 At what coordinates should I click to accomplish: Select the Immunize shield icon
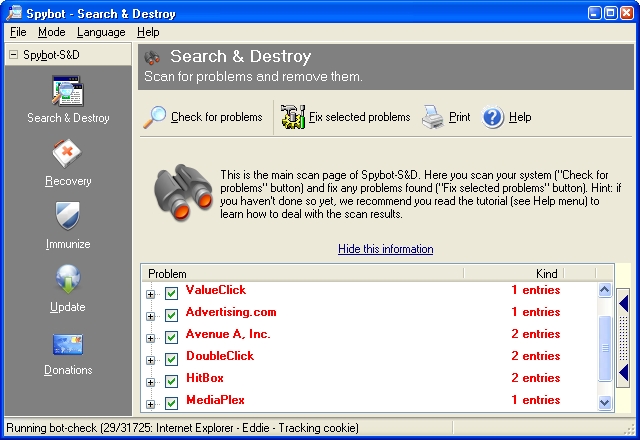(x=67, y=217)
